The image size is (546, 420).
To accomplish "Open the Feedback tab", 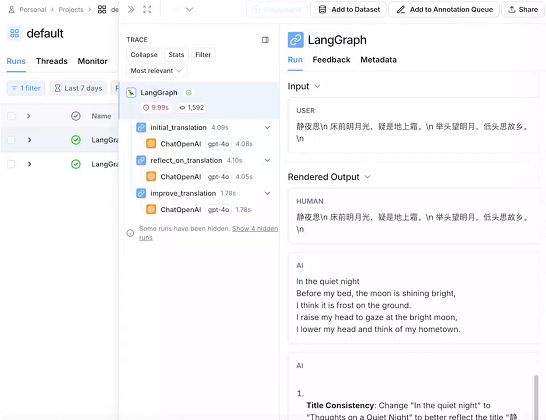I will pos(331,60).
